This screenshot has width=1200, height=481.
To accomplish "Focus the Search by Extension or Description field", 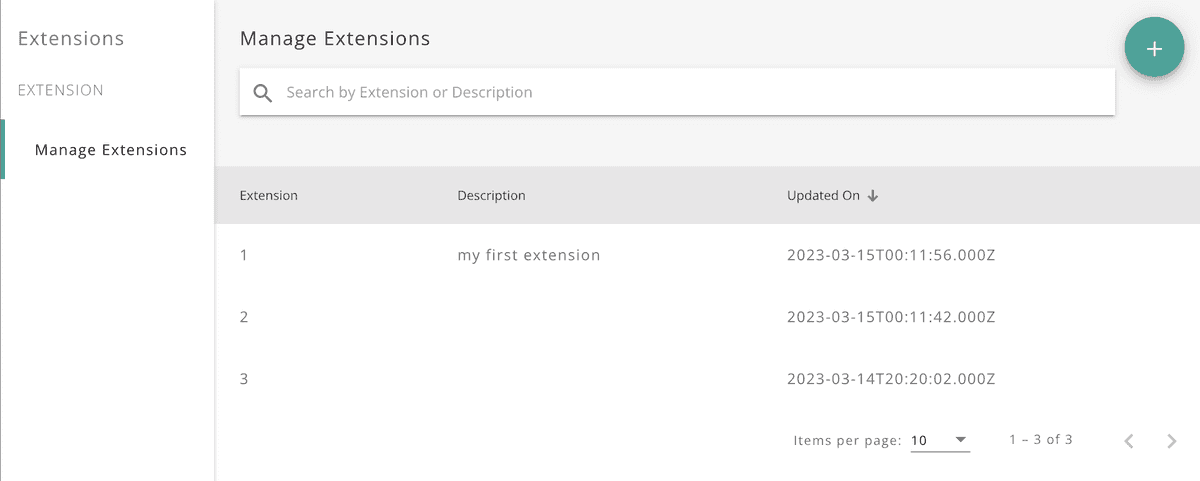I will click(690, 93).
